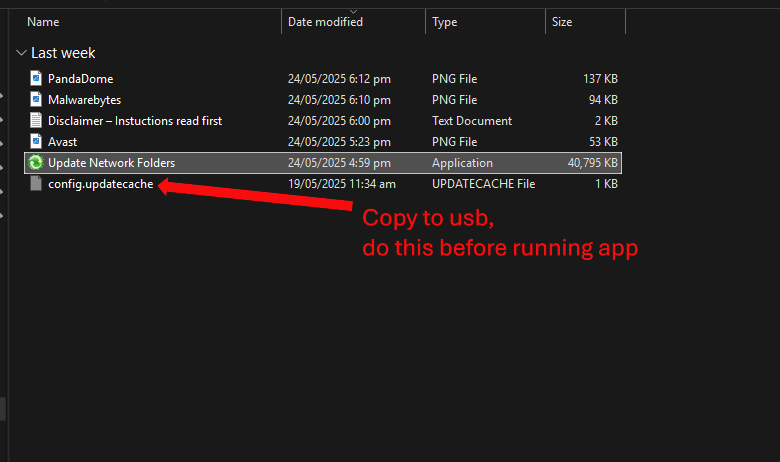Screen dimensions: 780x462
Task: Click the Text Document type cell
Action: click(472, 120)
